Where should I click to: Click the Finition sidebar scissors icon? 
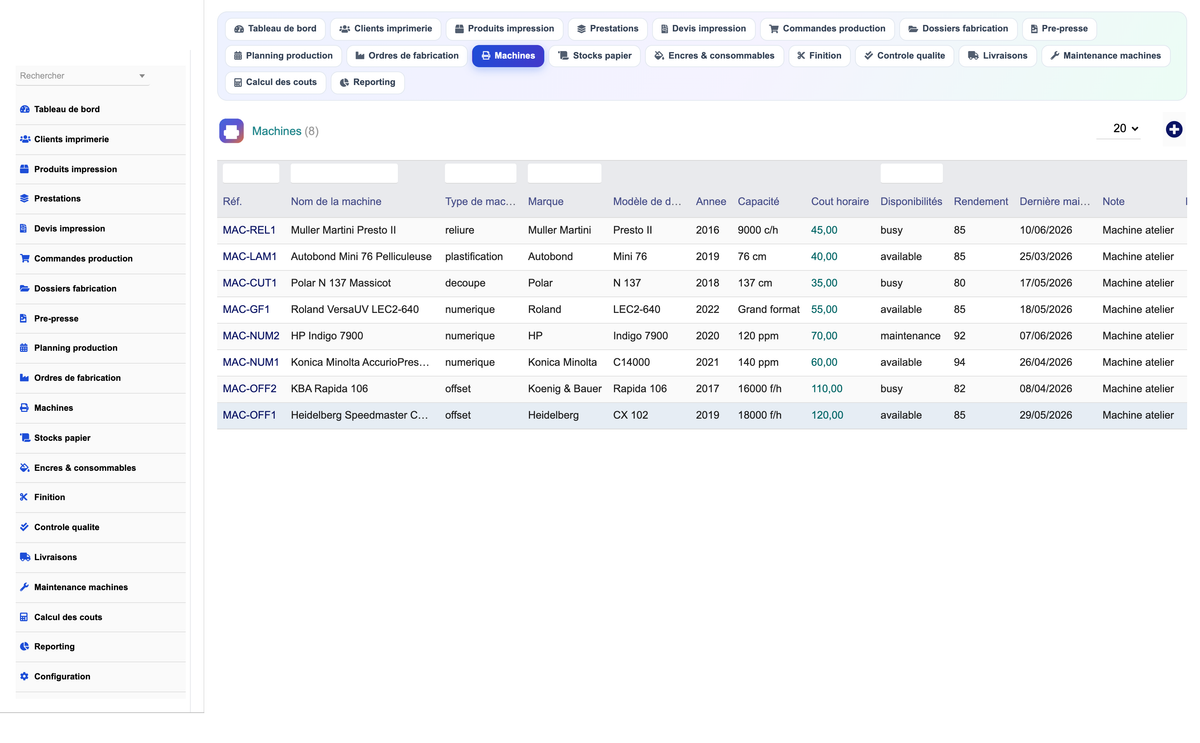tap(24, 497)
